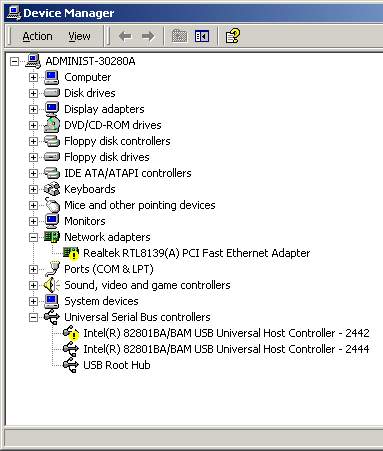Click the Back arrow toolbar button
The image size is (383, 451).
click(x=125, y=36)
